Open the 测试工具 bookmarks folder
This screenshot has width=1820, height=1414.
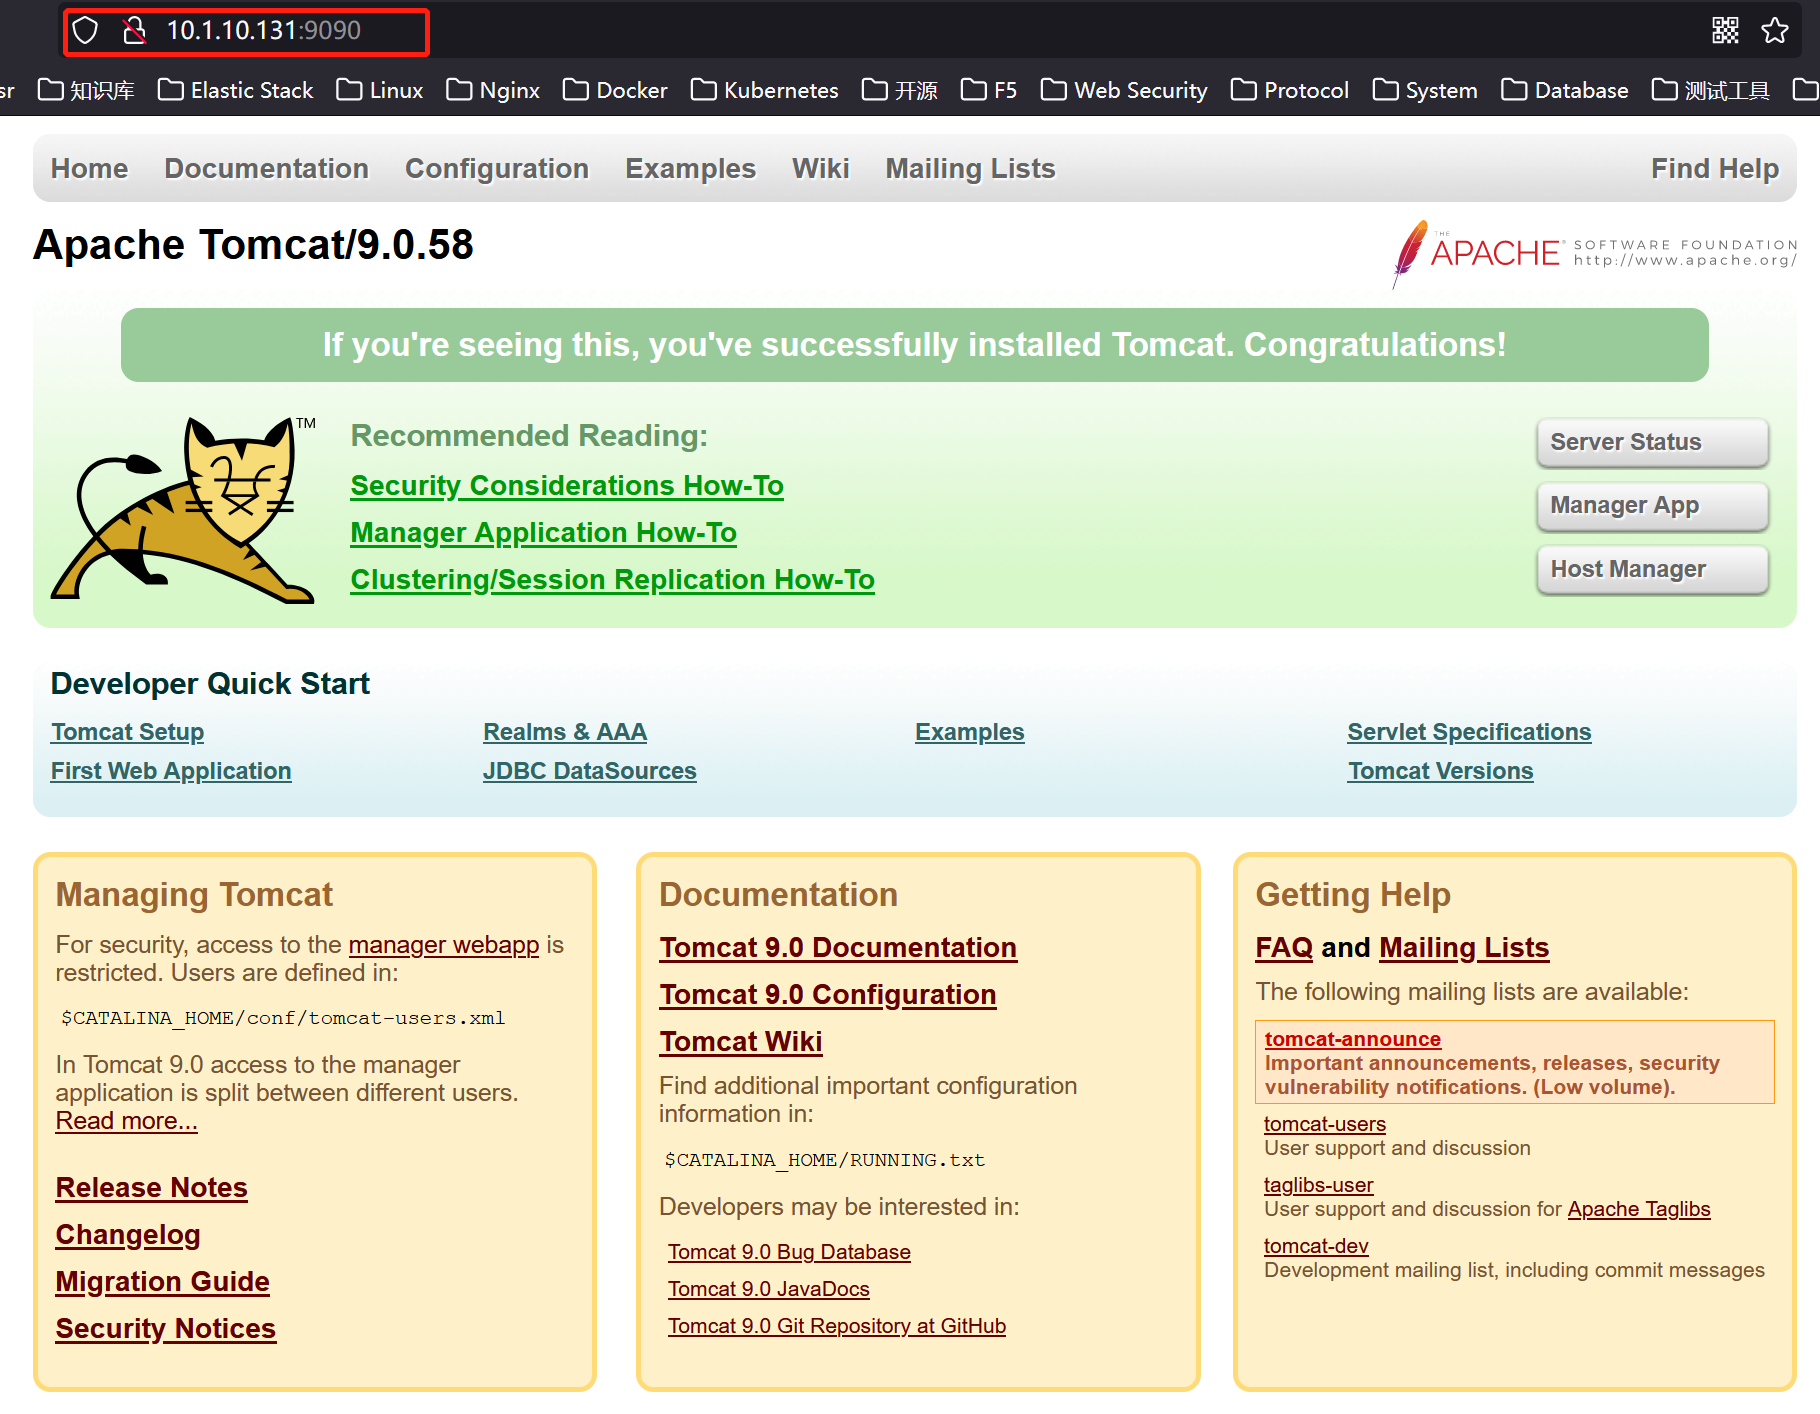1711,90
